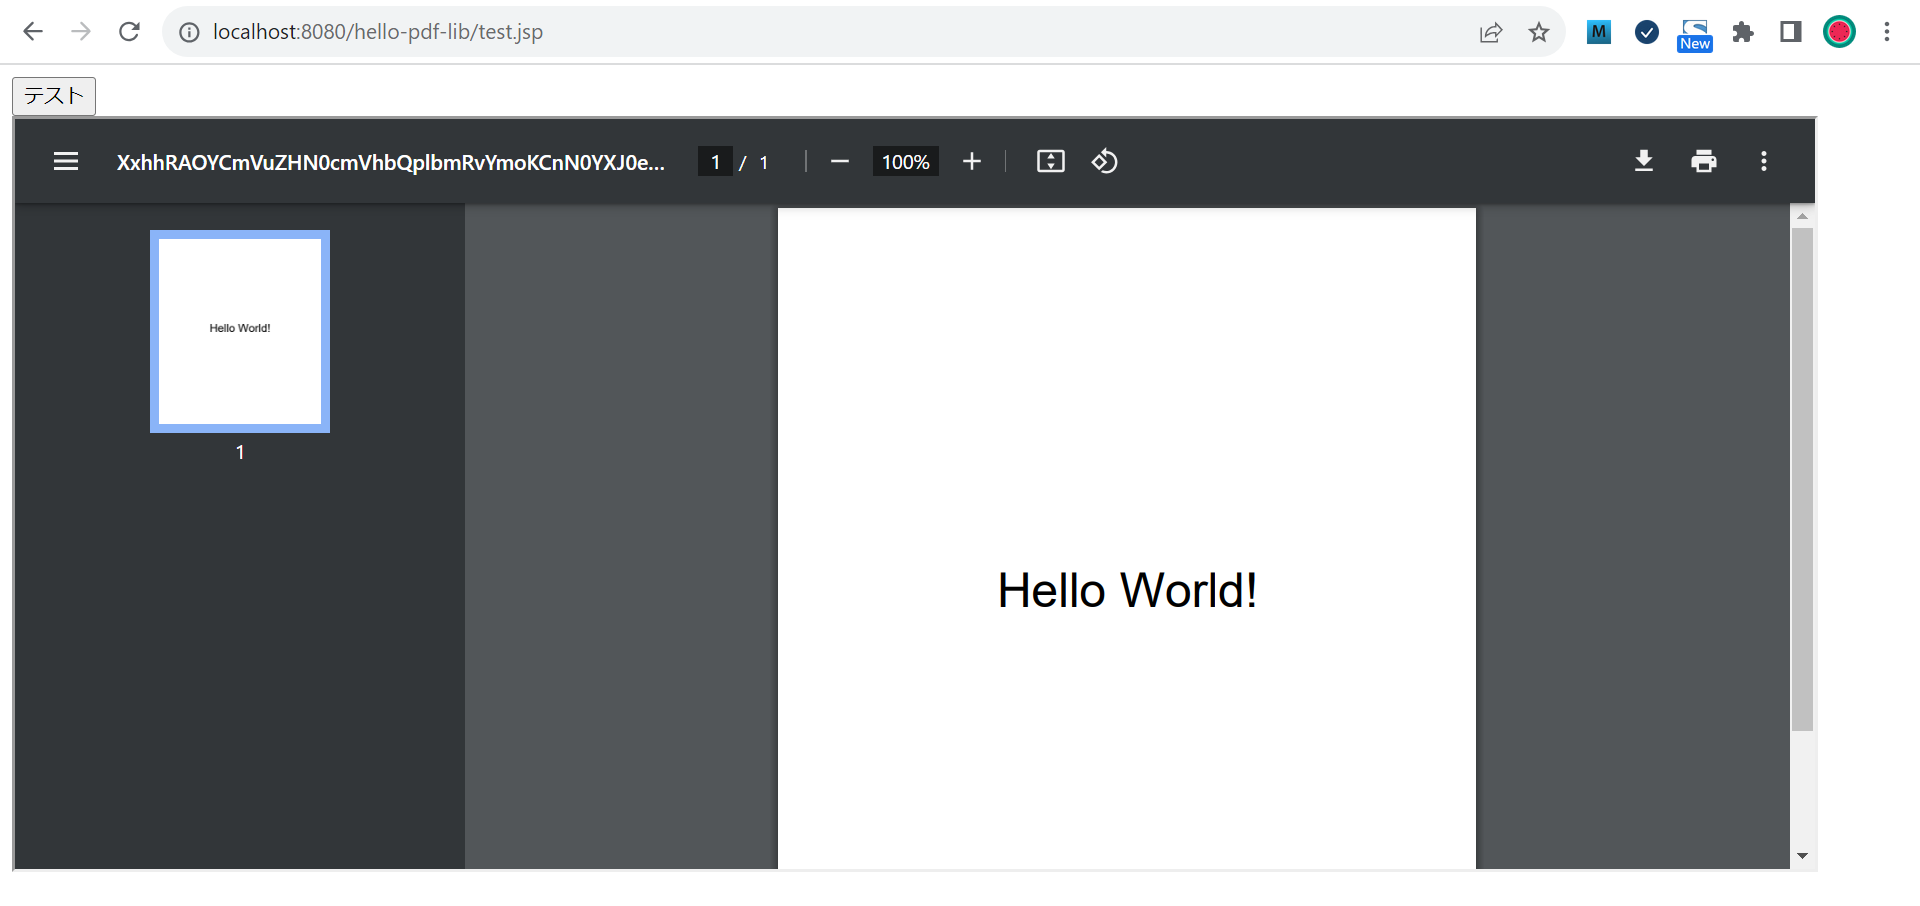Click the browser forward arrow
The height and width of the screenshot is (906, 1920).
coord(81,32)
